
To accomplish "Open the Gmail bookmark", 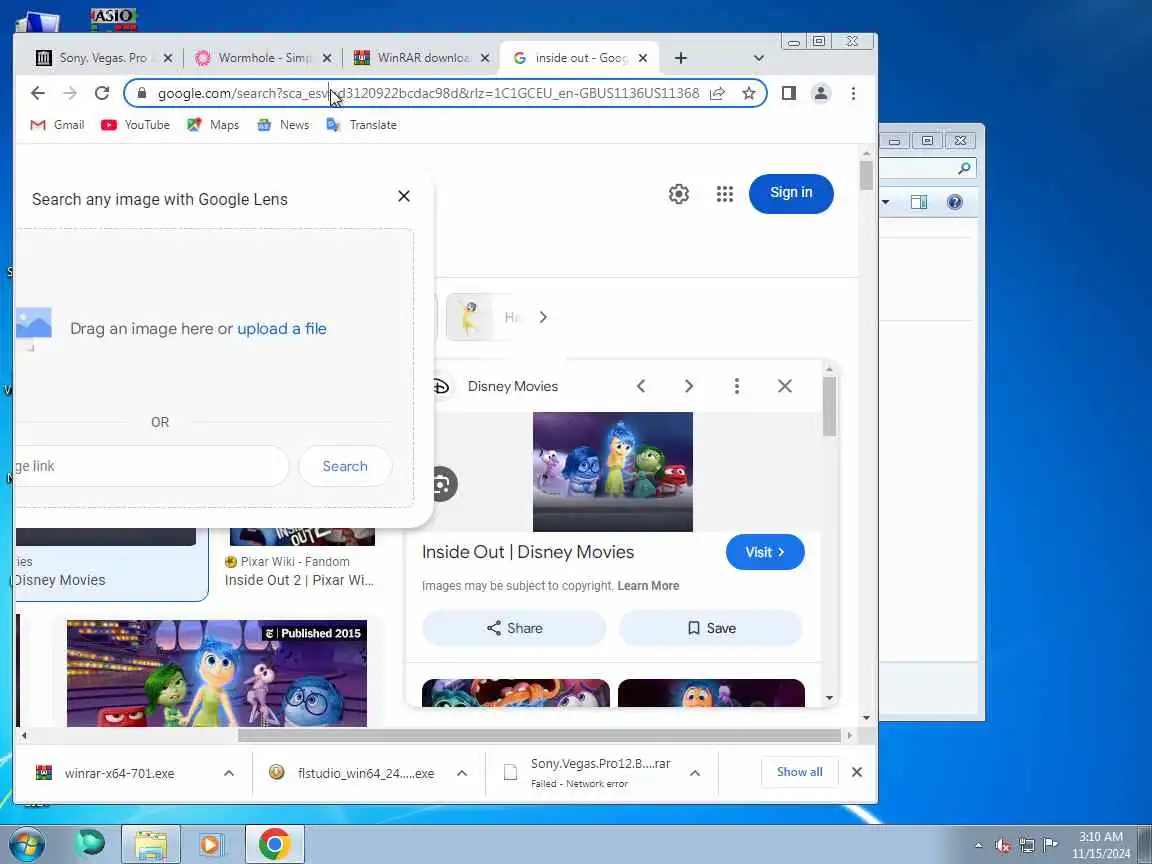I will click(x=57, y=125).
